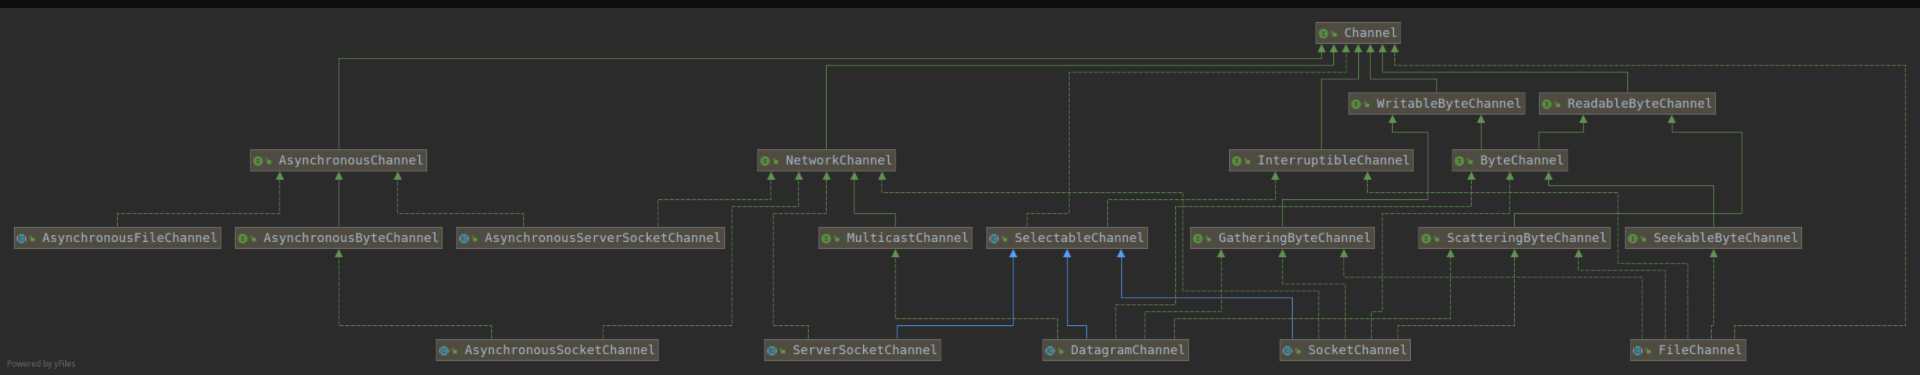
Task: Click the ServerSocketChannel class icon
Action: [773, 351]
